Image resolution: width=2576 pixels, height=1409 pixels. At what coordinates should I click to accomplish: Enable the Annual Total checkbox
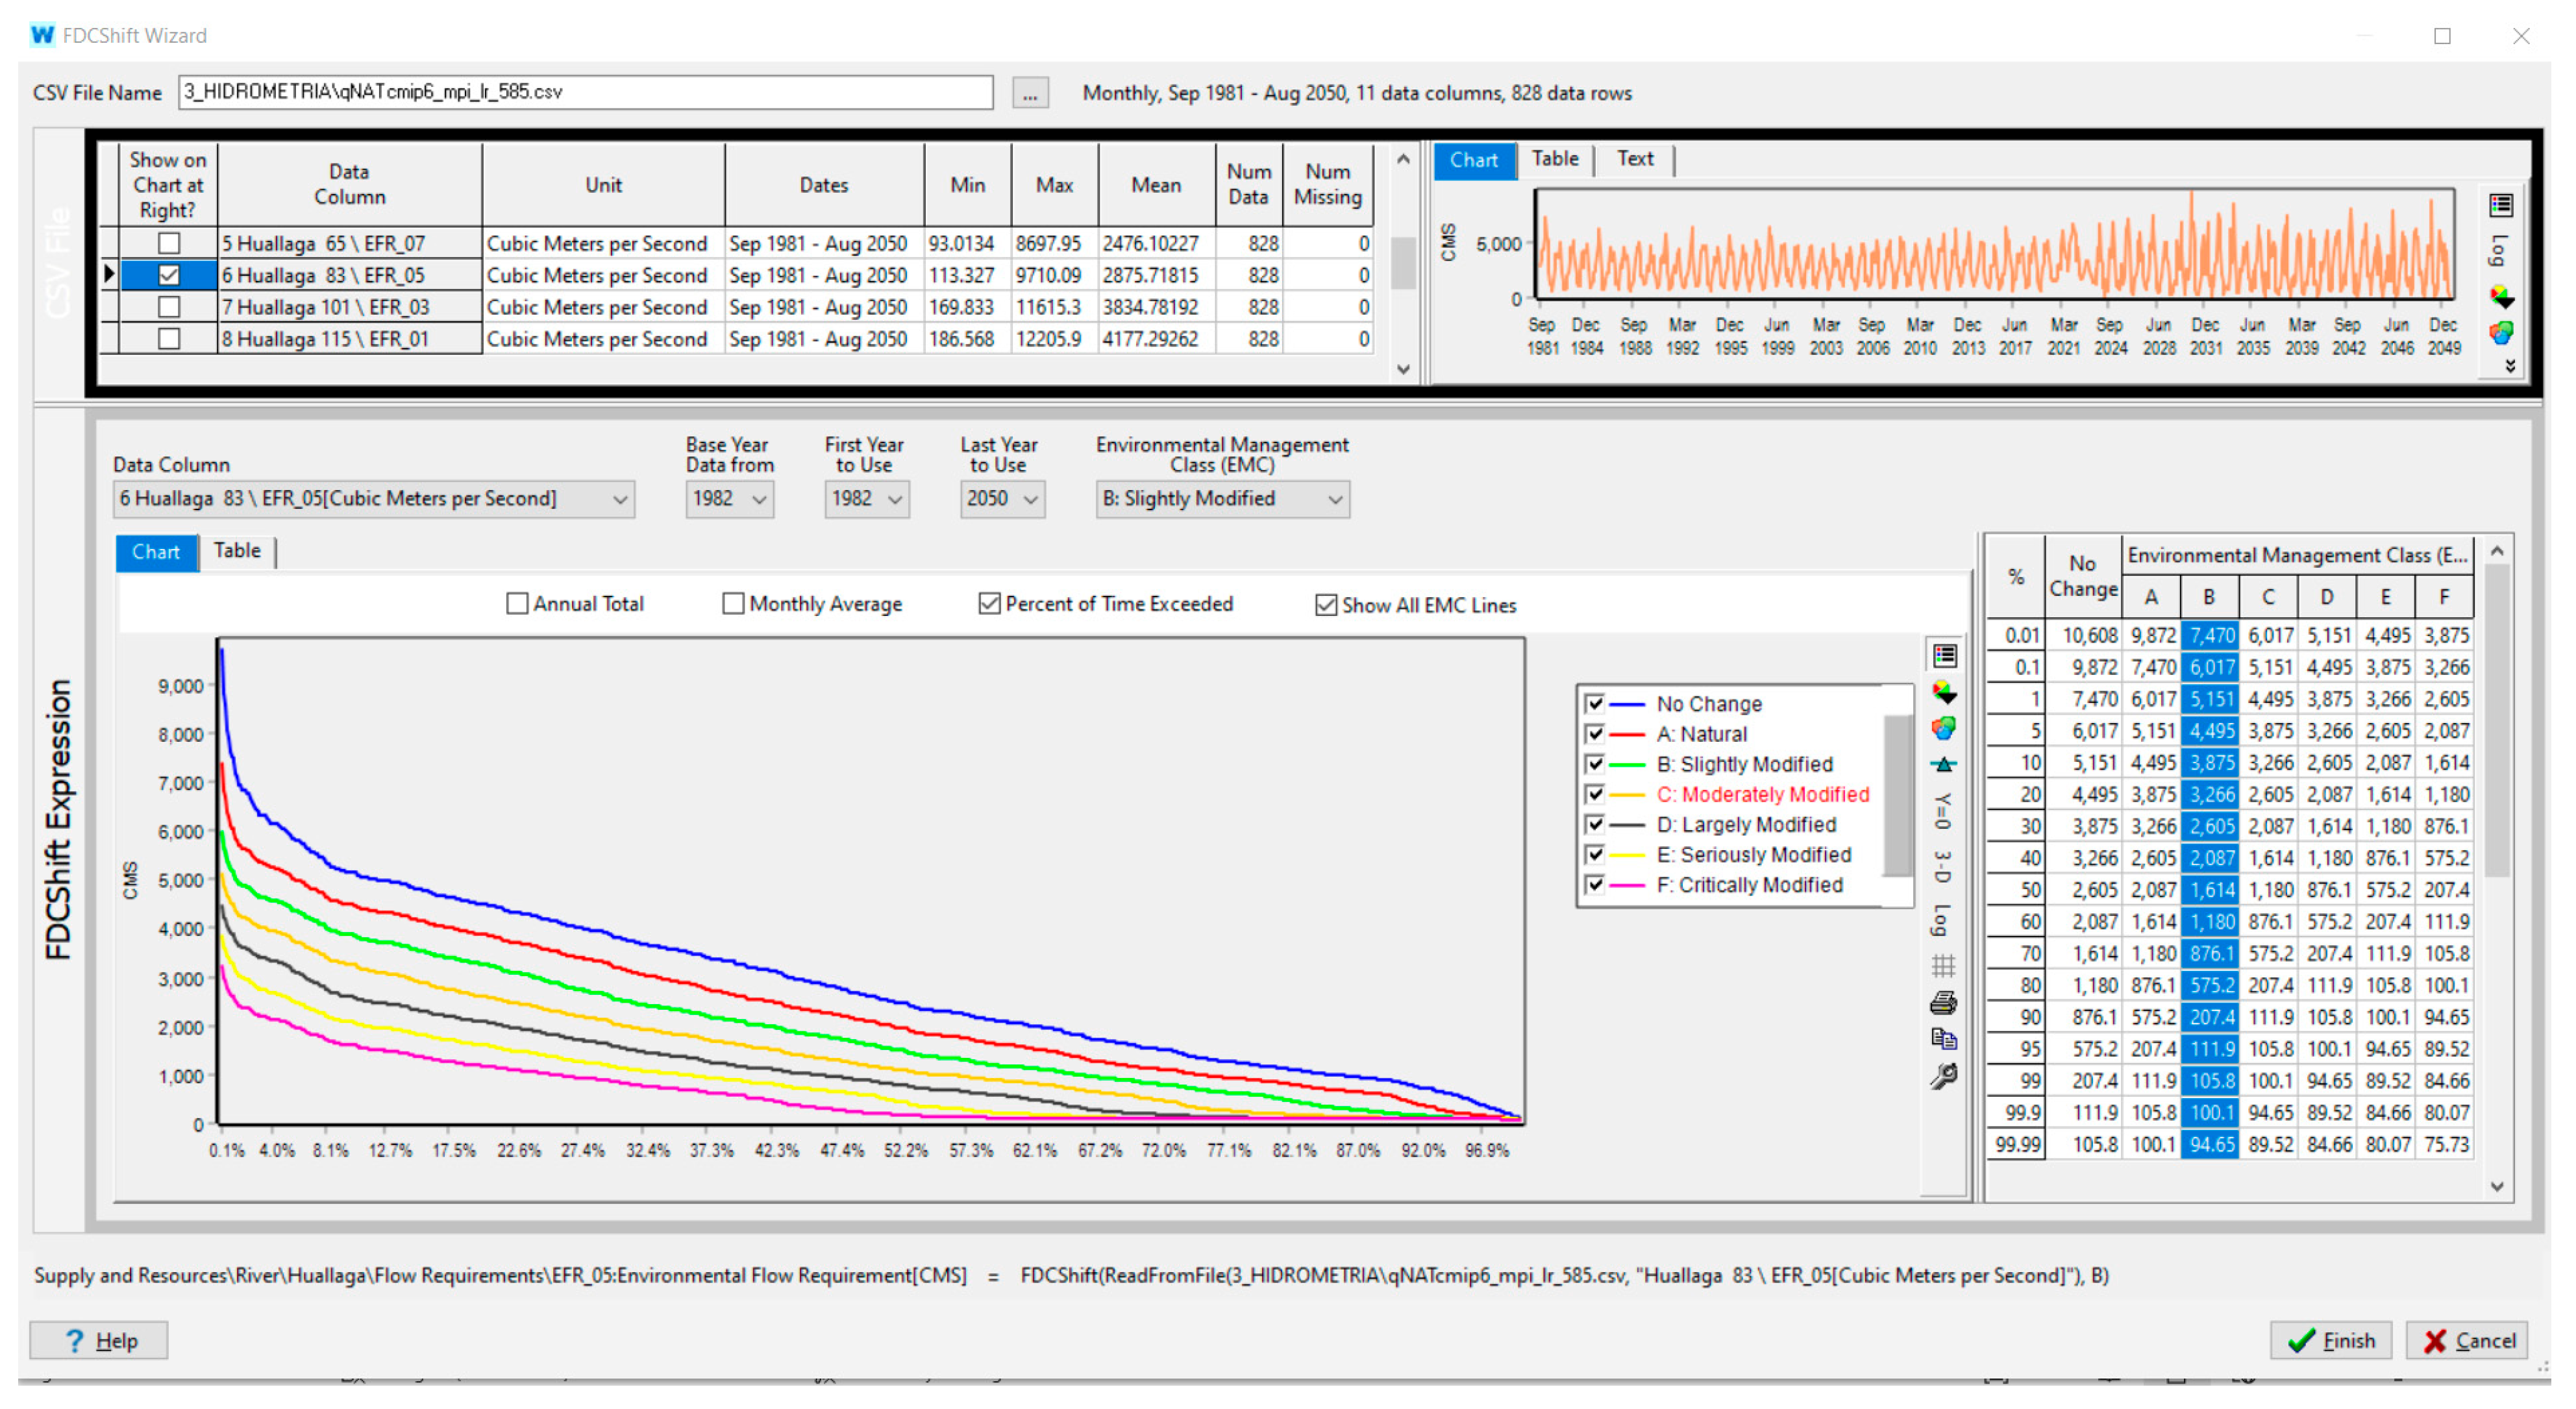tap(517, 603)
